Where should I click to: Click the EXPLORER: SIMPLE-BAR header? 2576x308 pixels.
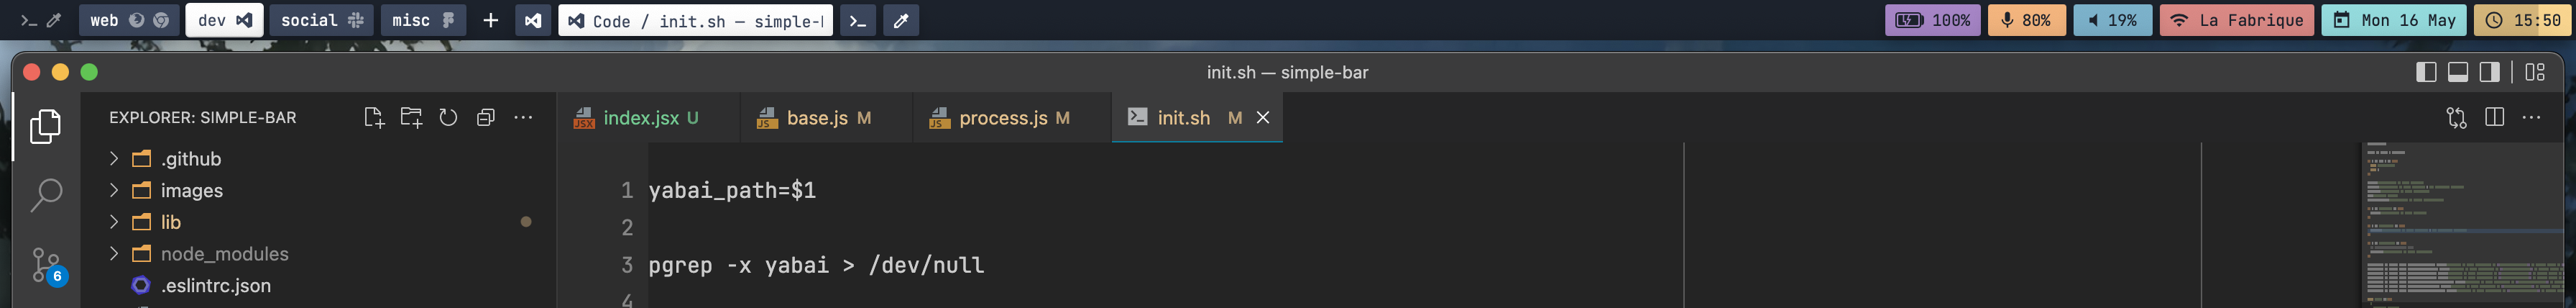(202, 118)
